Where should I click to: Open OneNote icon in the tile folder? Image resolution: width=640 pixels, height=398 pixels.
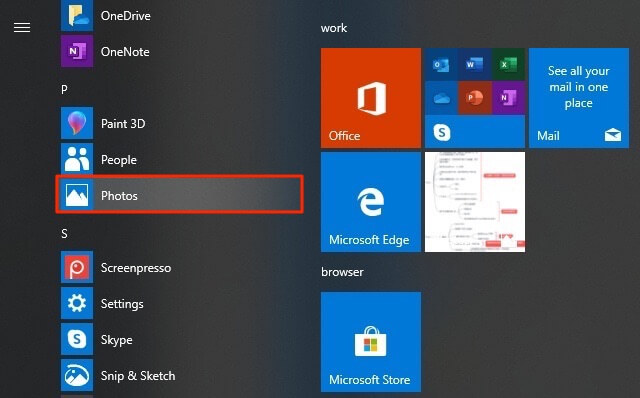pos(508,98)
